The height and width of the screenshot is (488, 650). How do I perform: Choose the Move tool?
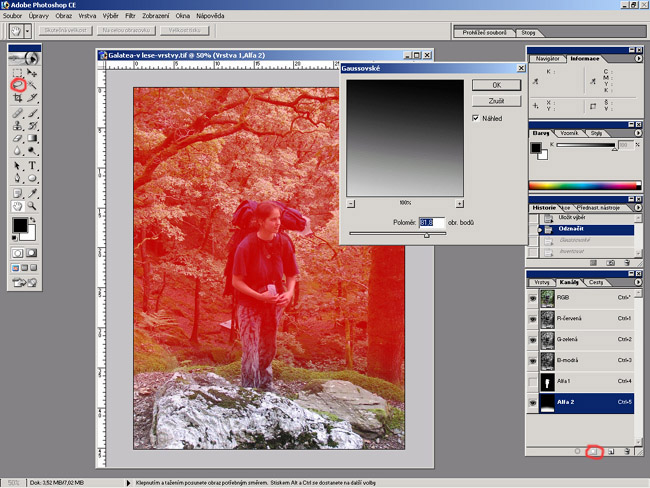(33, 73)
